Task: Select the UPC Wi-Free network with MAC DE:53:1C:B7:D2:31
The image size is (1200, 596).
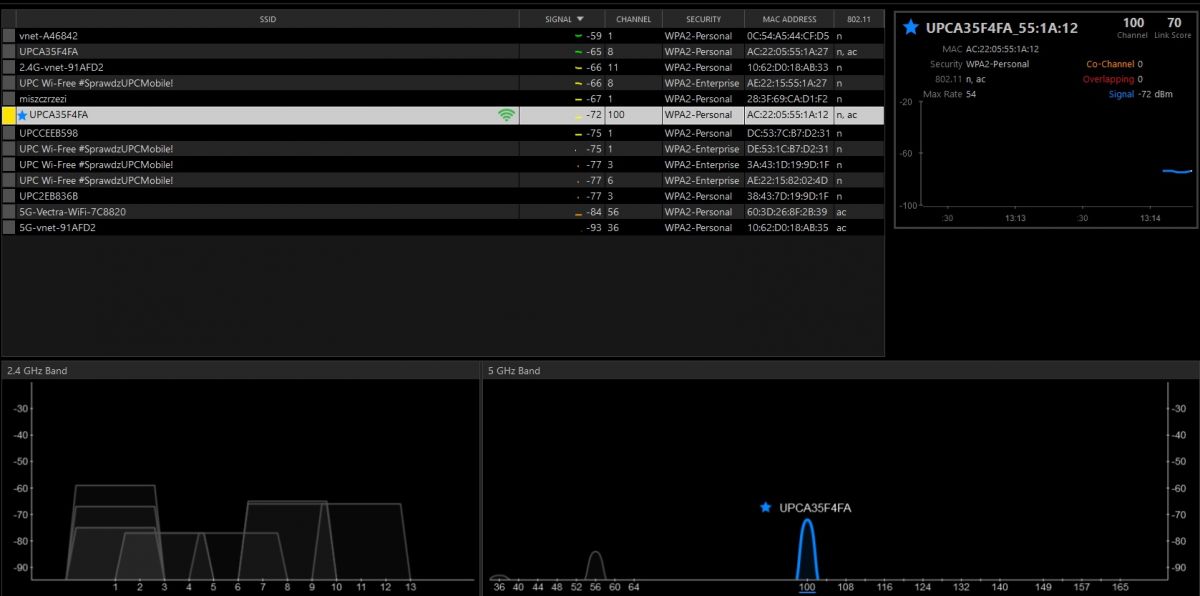Action: 96,149
